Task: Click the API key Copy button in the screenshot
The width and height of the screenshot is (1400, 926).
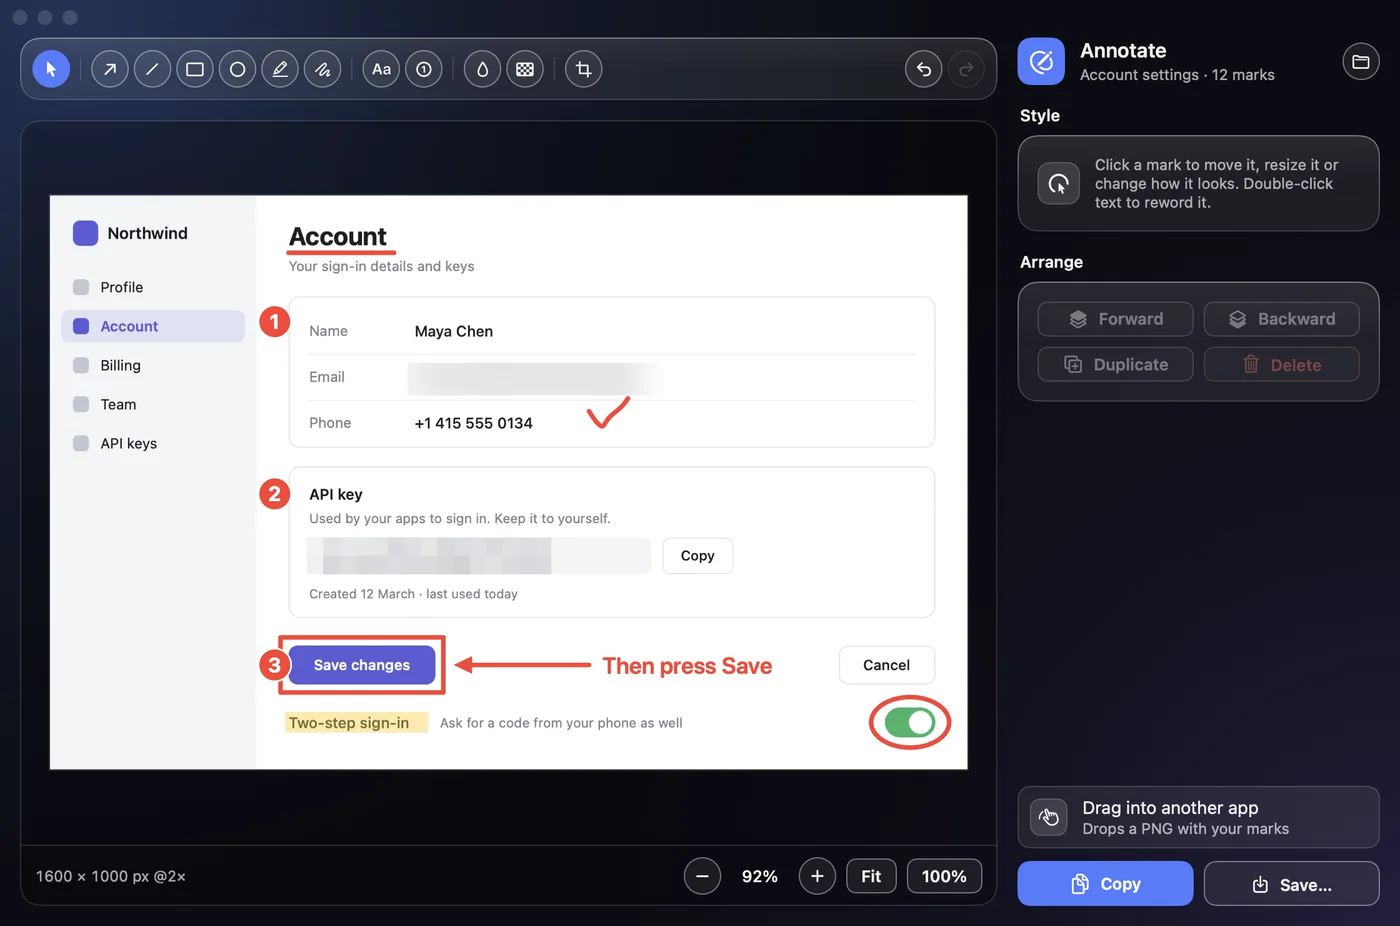Action: [x=698, y=556]
